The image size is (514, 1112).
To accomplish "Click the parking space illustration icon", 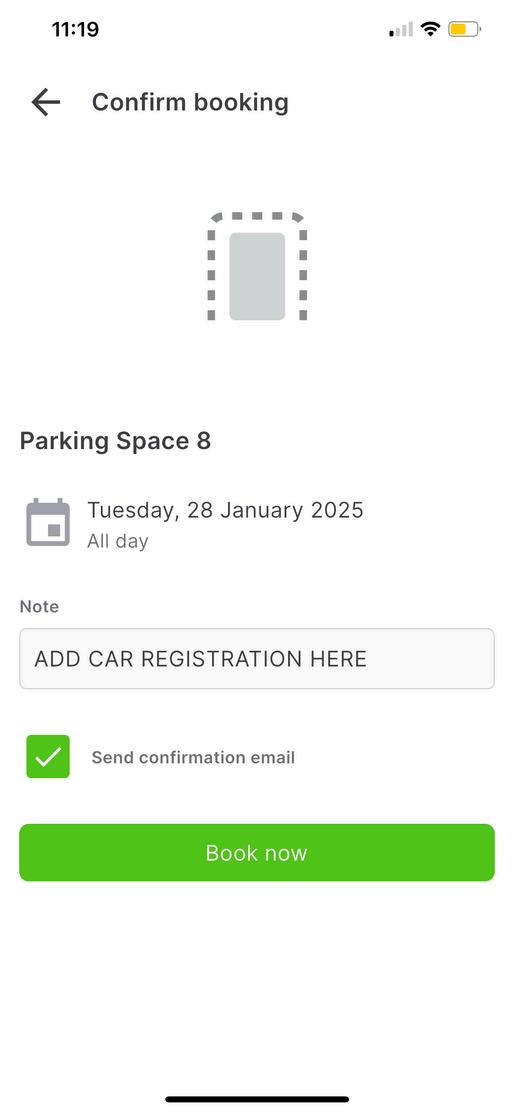I will coord(257,266).
